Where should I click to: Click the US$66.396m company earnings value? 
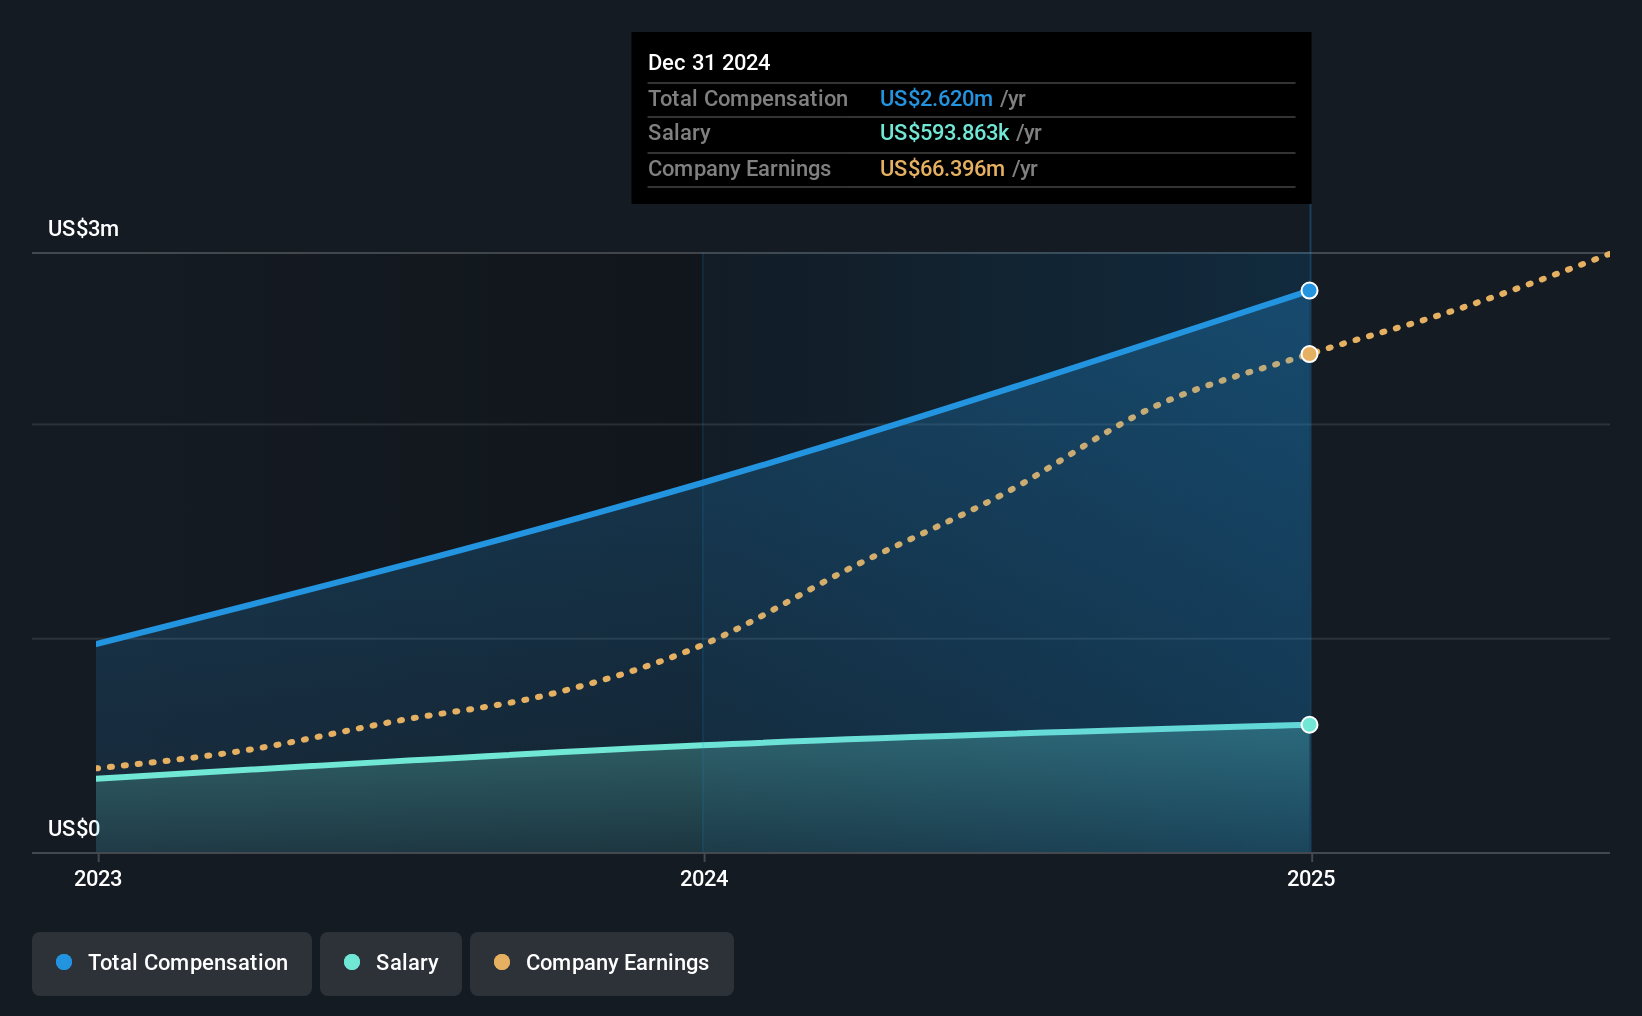[x=942, y=168]
